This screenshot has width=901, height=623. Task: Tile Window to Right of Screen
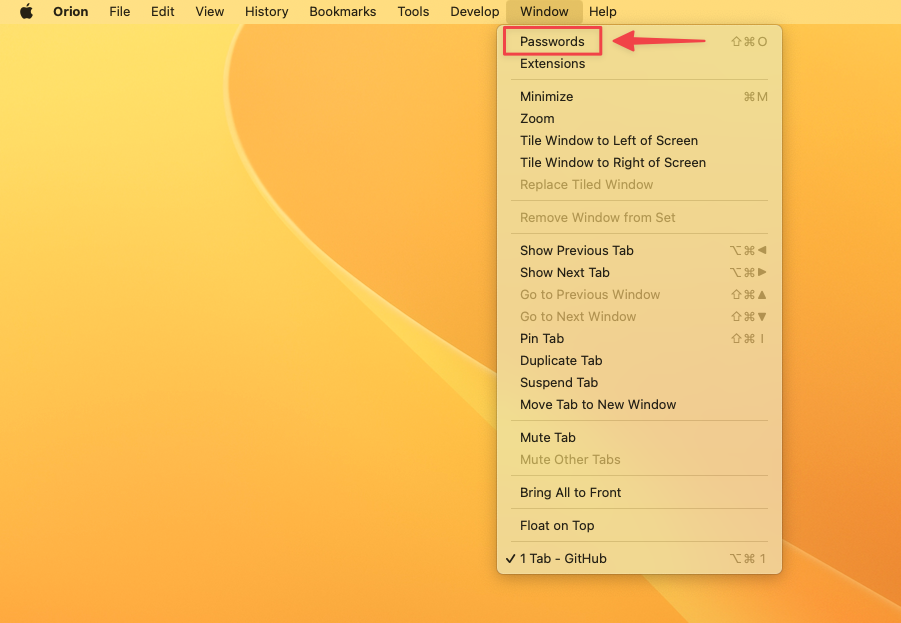(612, 162)
